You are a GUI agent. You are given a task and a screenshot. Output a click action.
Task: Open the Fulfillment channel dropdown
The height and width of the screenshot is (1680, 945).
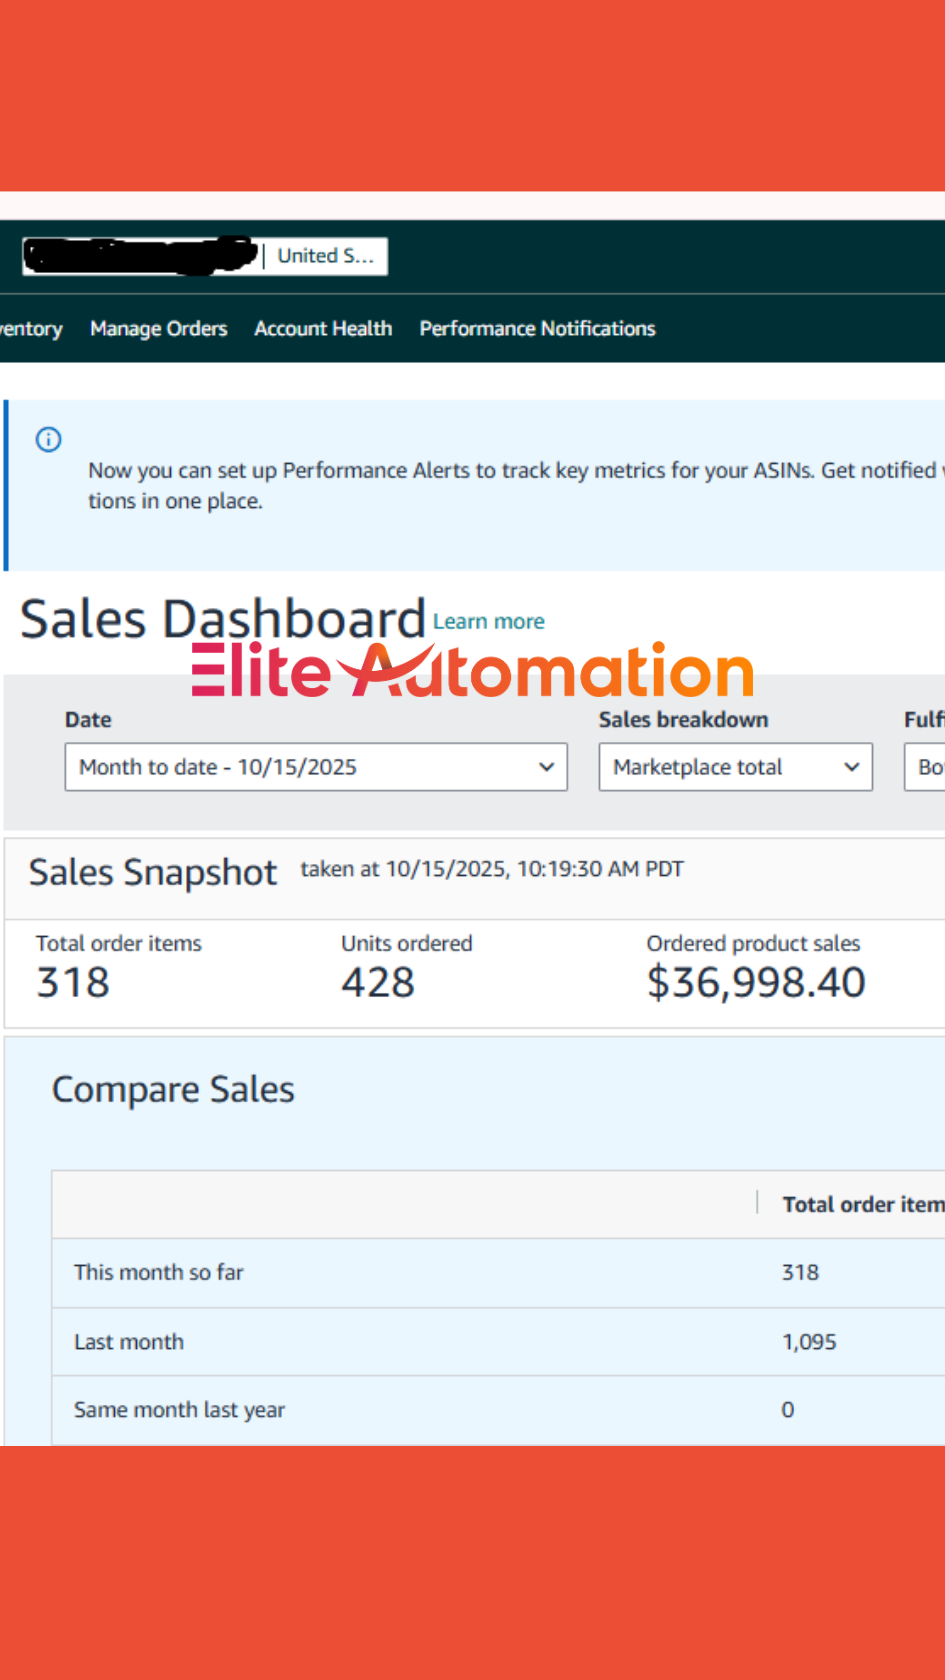[926, 767]
